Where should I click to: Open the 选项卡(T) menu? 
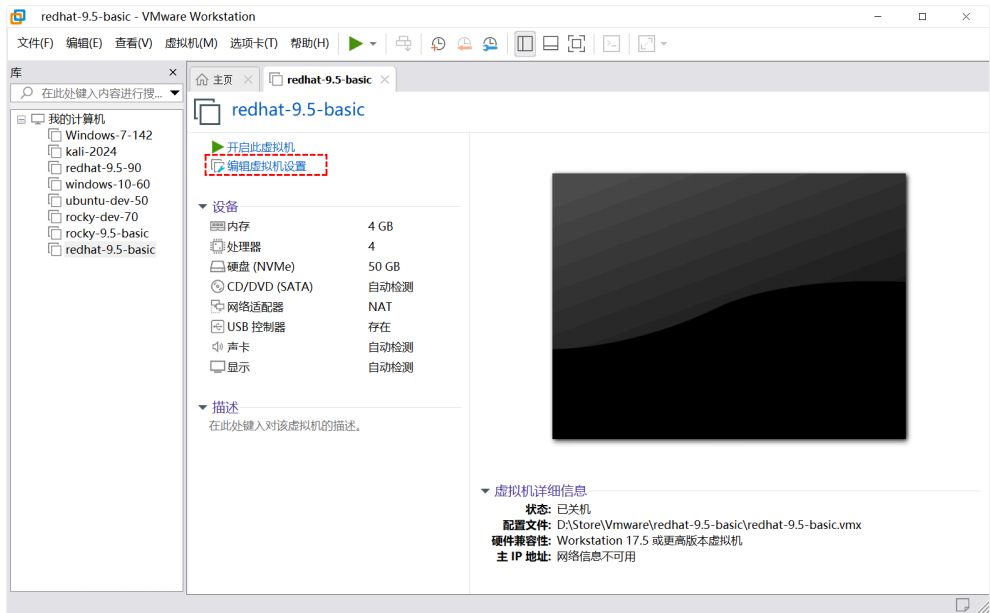pos(254,43)
